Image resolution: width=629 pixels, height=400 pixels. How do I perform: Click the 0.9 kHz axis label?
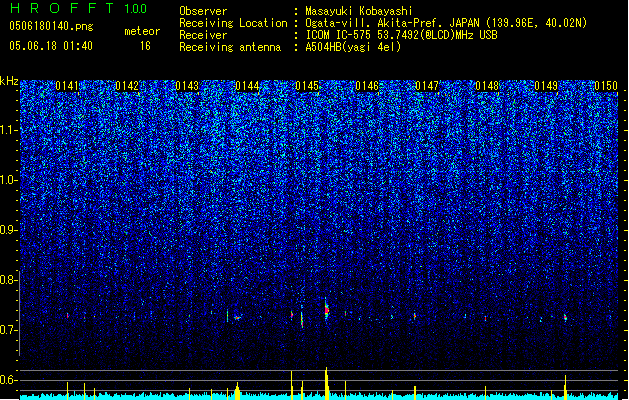pos(9,230)
